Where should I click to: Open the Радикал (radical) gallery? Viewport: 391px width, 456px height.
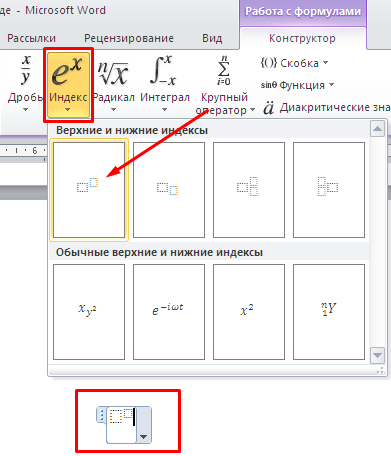[x=113, y=84]
